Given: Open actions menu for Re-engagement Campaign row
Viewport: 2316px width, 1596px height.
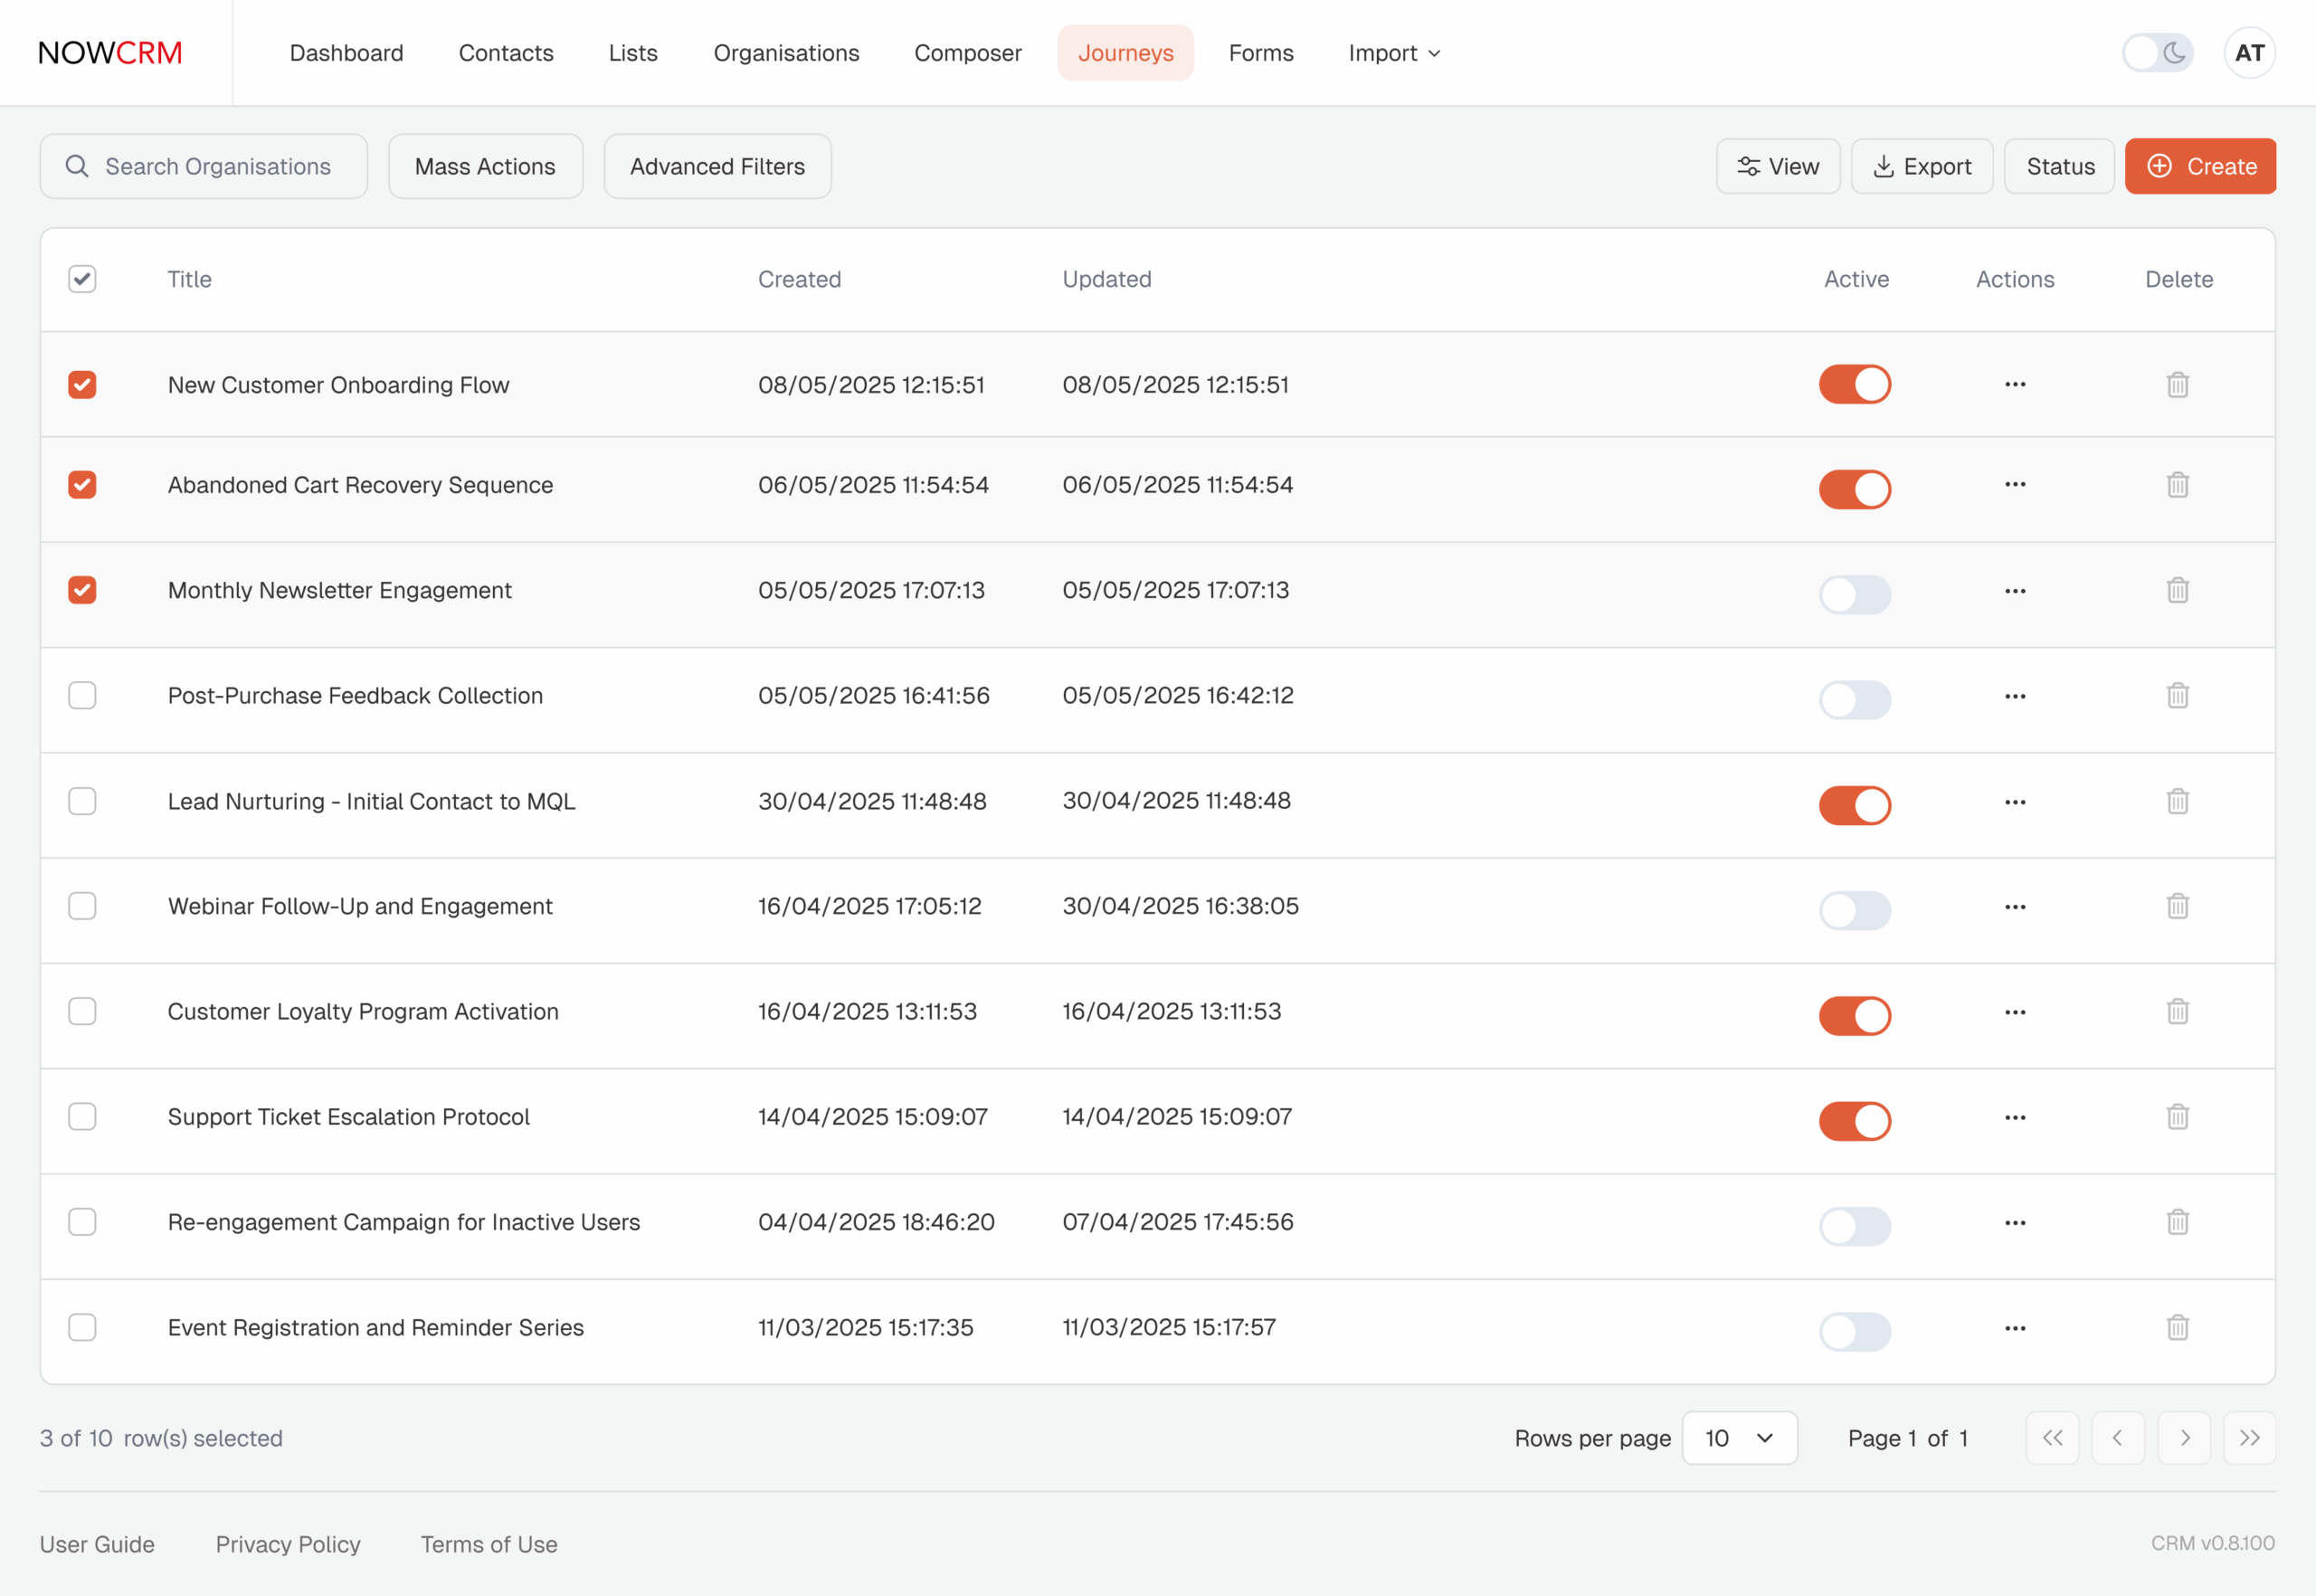Looking at the screenshot, I should (x=2015, y=1223).
